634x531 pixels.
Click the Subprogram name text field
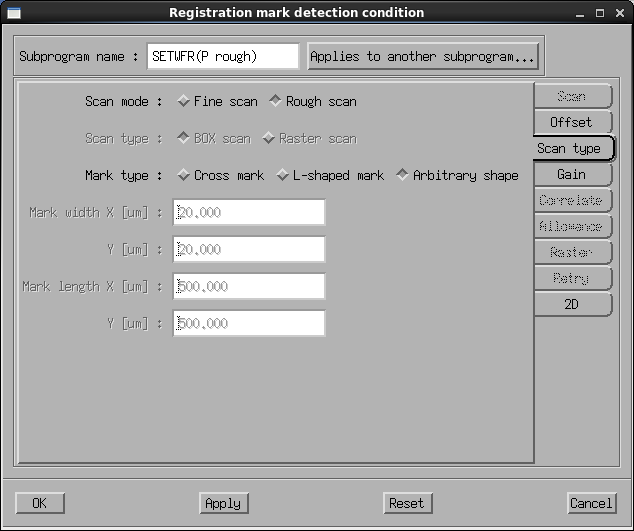[222, 57]
